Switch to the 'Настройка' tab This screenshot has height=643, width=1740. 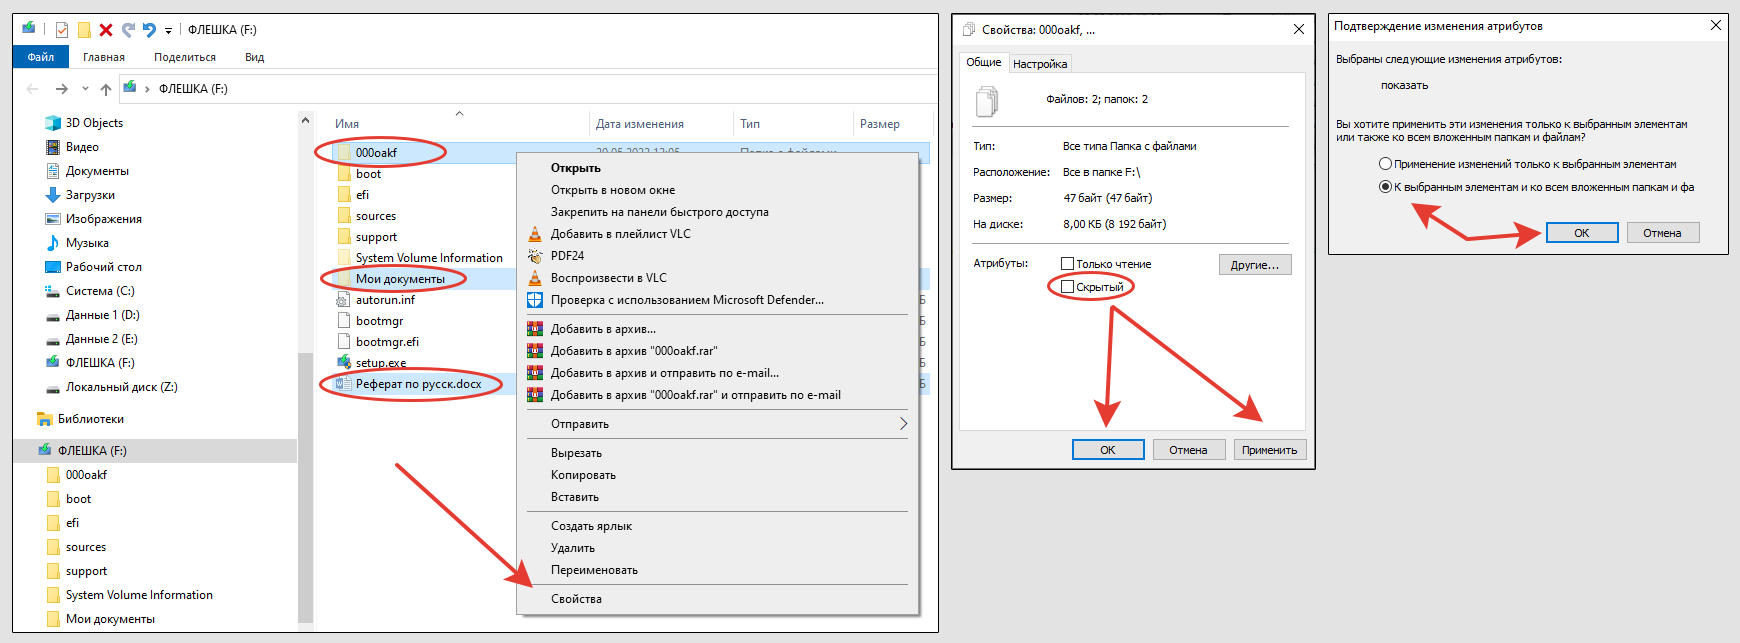tap(1040, 64)
